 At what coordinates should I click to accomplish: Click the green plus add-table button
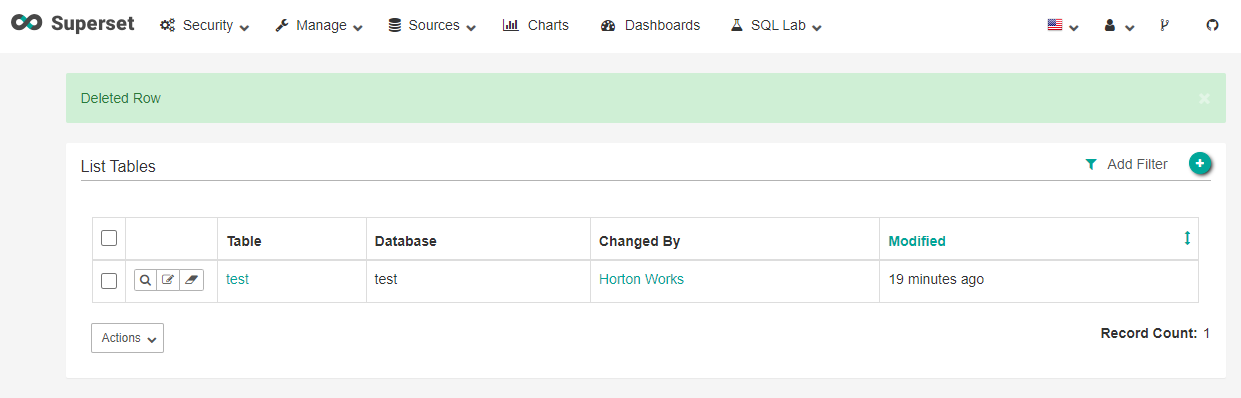1200,163
